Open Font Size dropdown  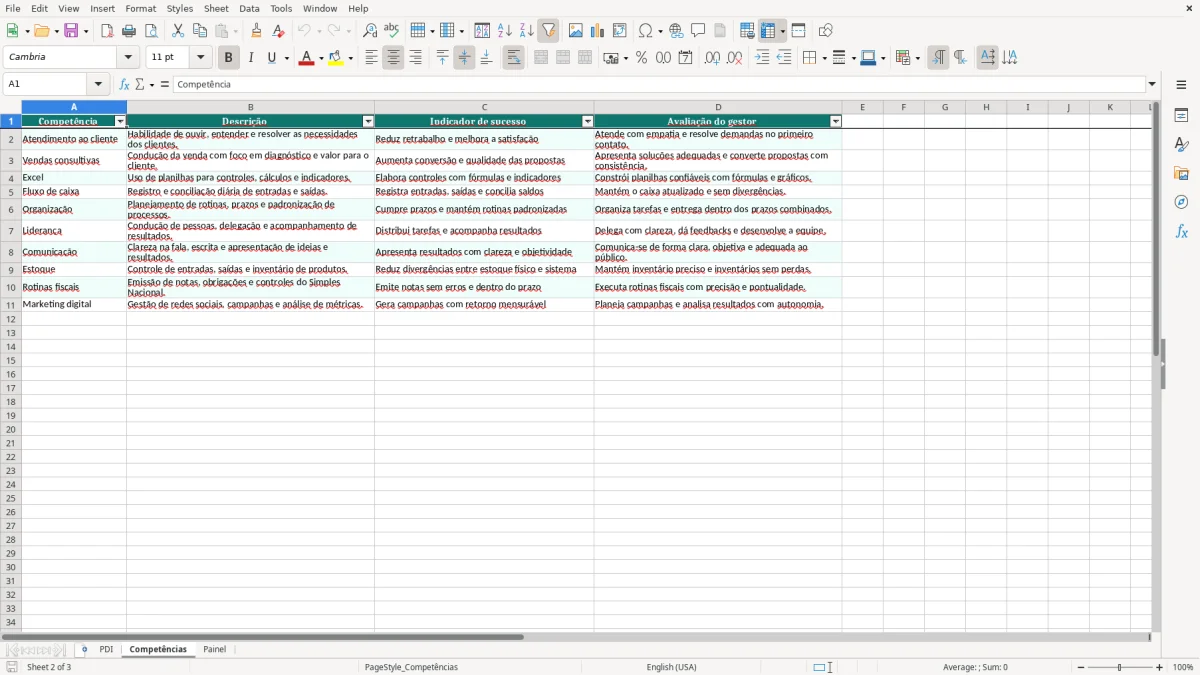click(x=200, y=58)
